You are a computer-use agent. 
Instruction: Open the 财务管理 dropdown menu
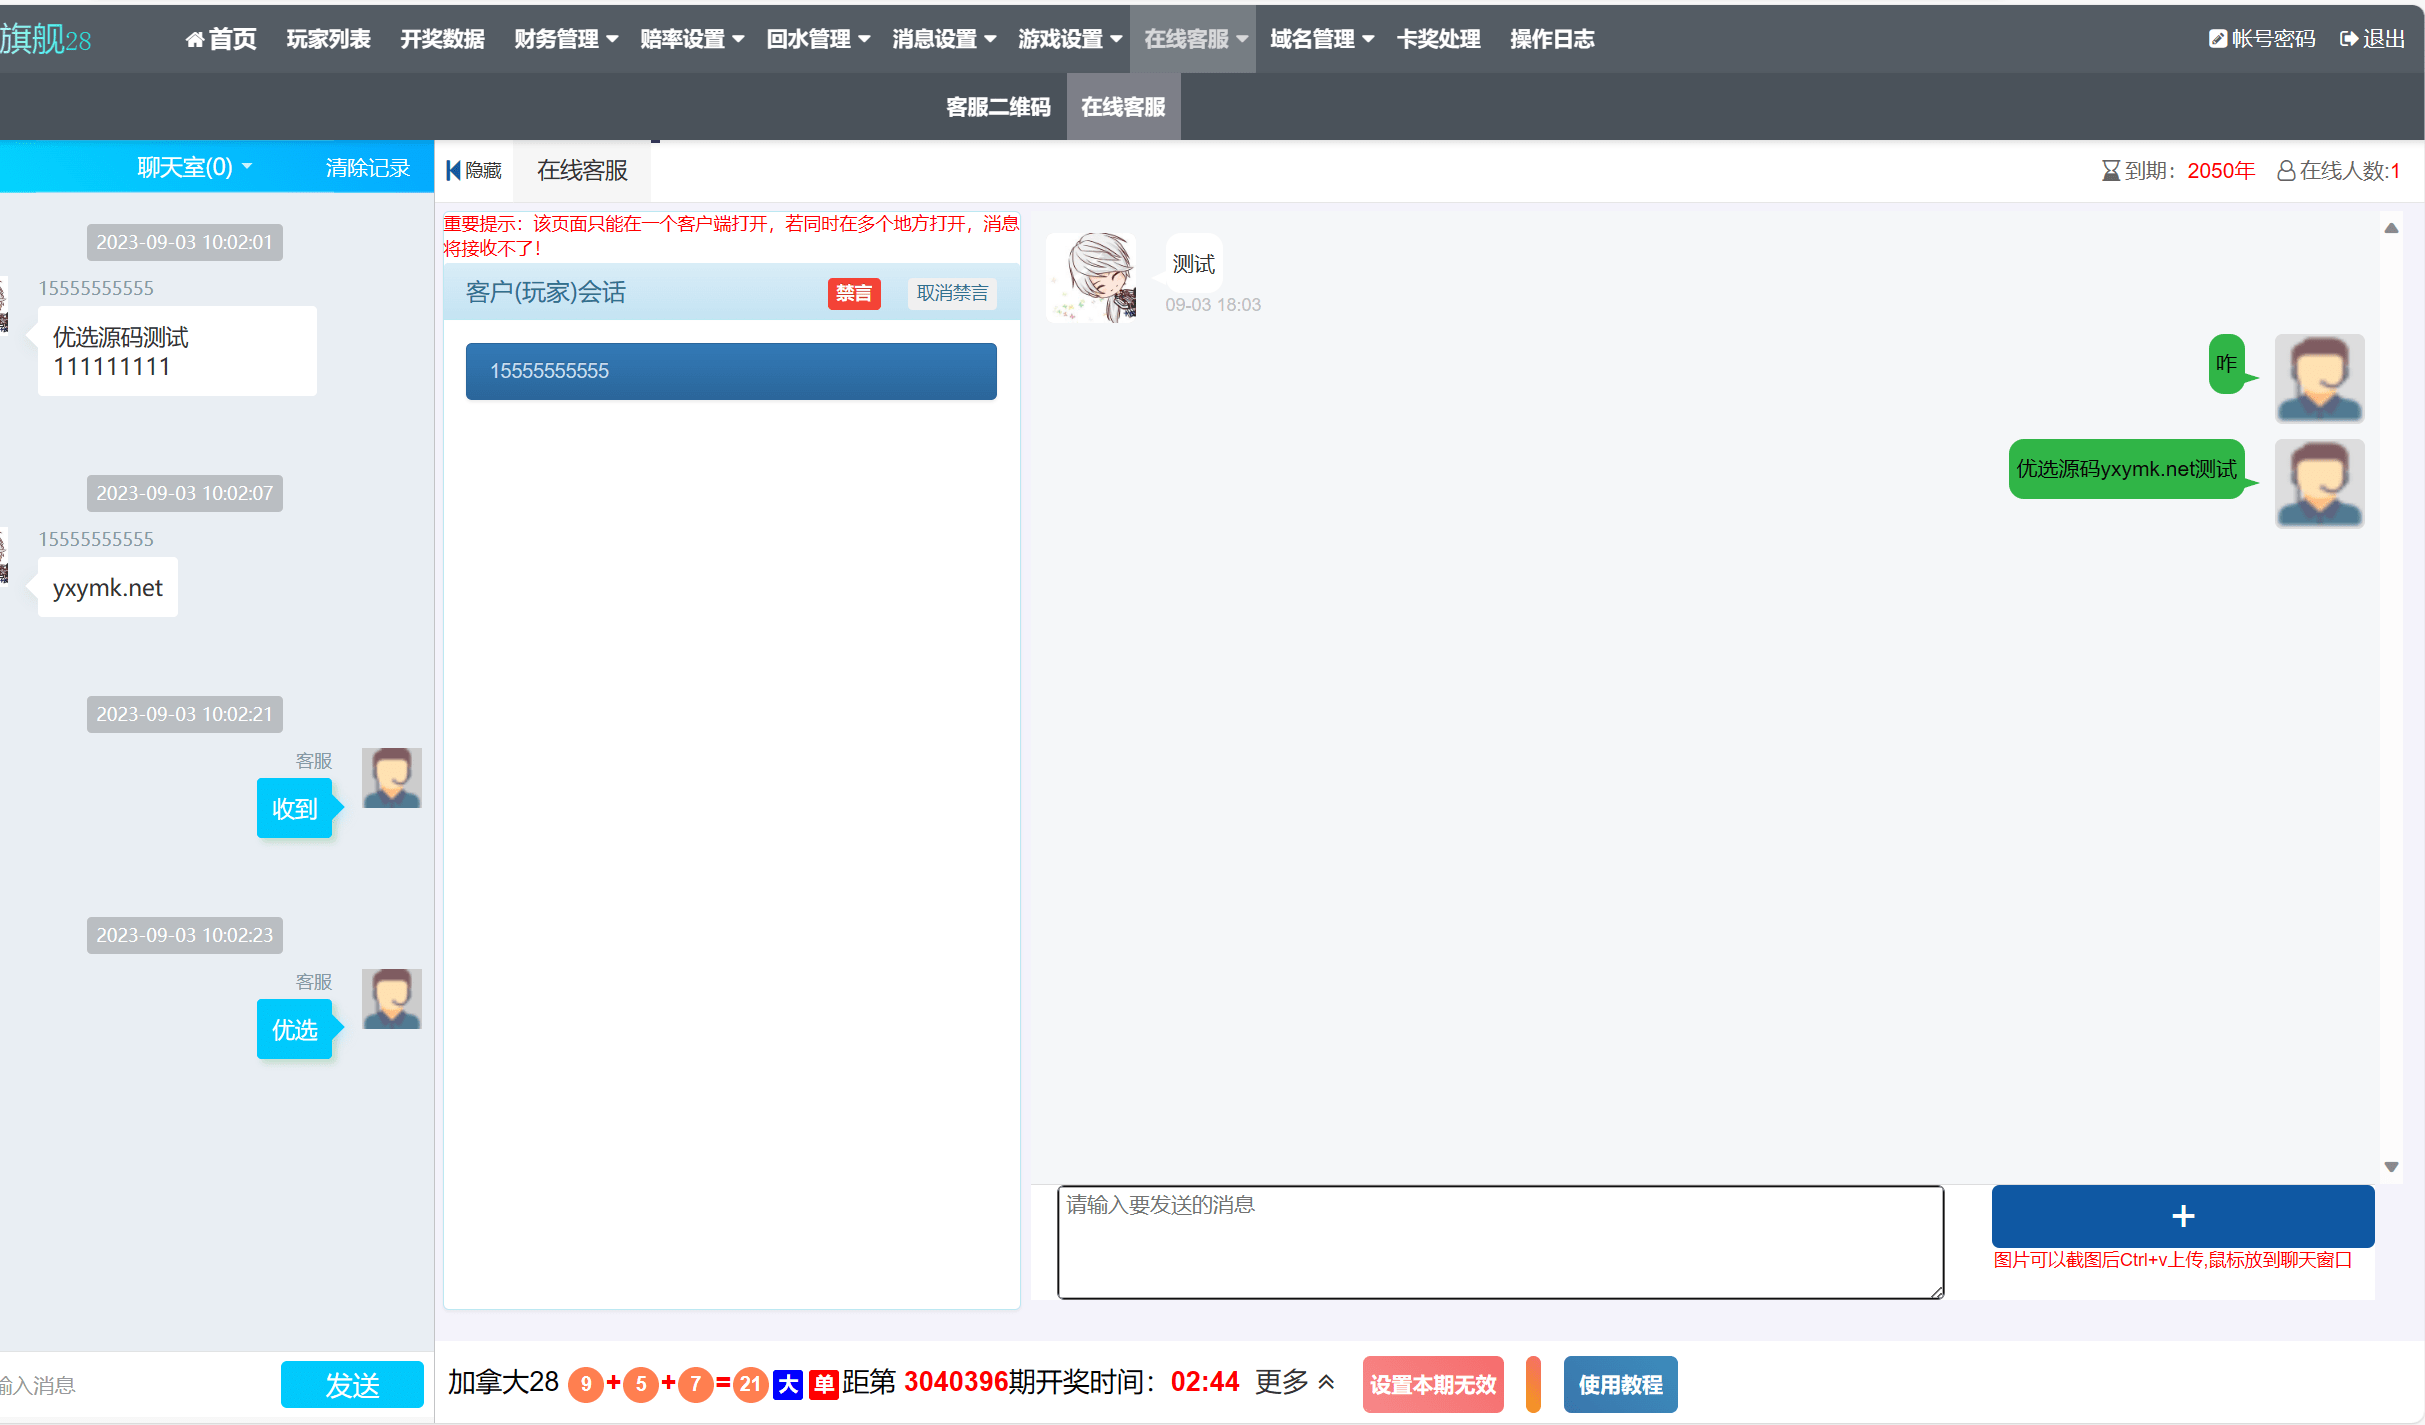(x=566, y=39)
